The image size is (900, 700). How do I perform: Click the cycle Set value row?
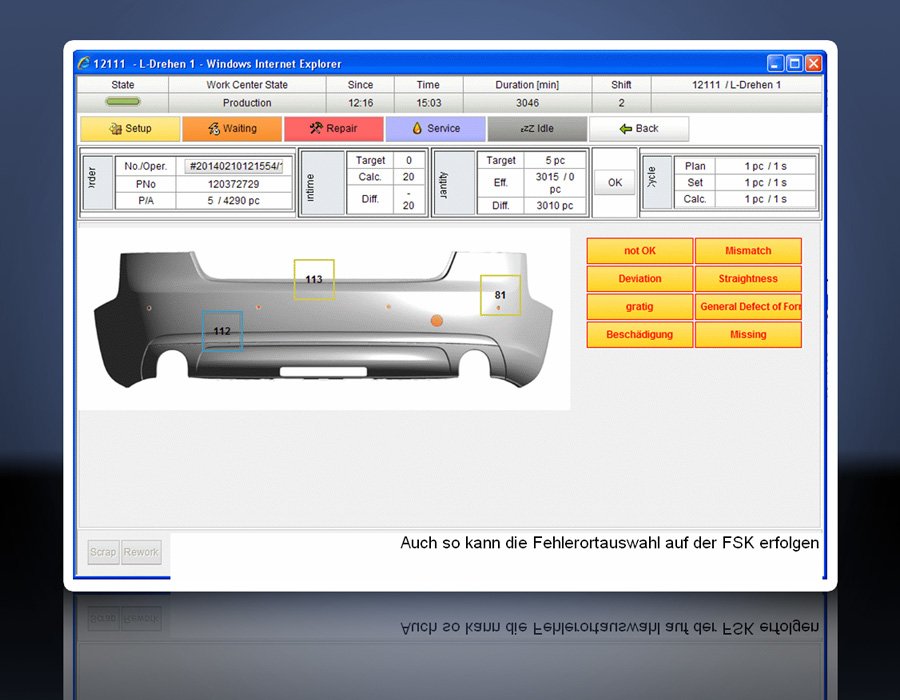pos(744,182)
